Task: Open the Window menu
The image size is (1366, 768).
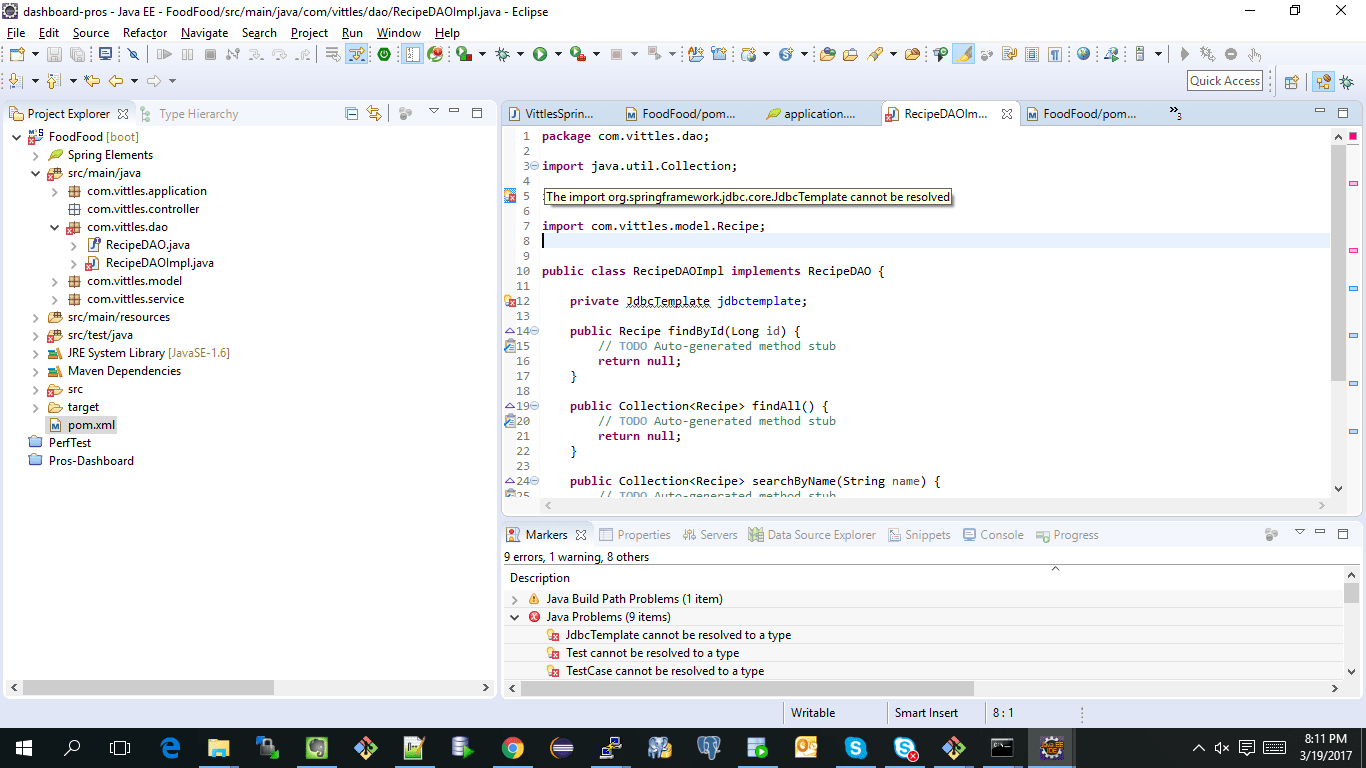Action: (x=398, y=33)
